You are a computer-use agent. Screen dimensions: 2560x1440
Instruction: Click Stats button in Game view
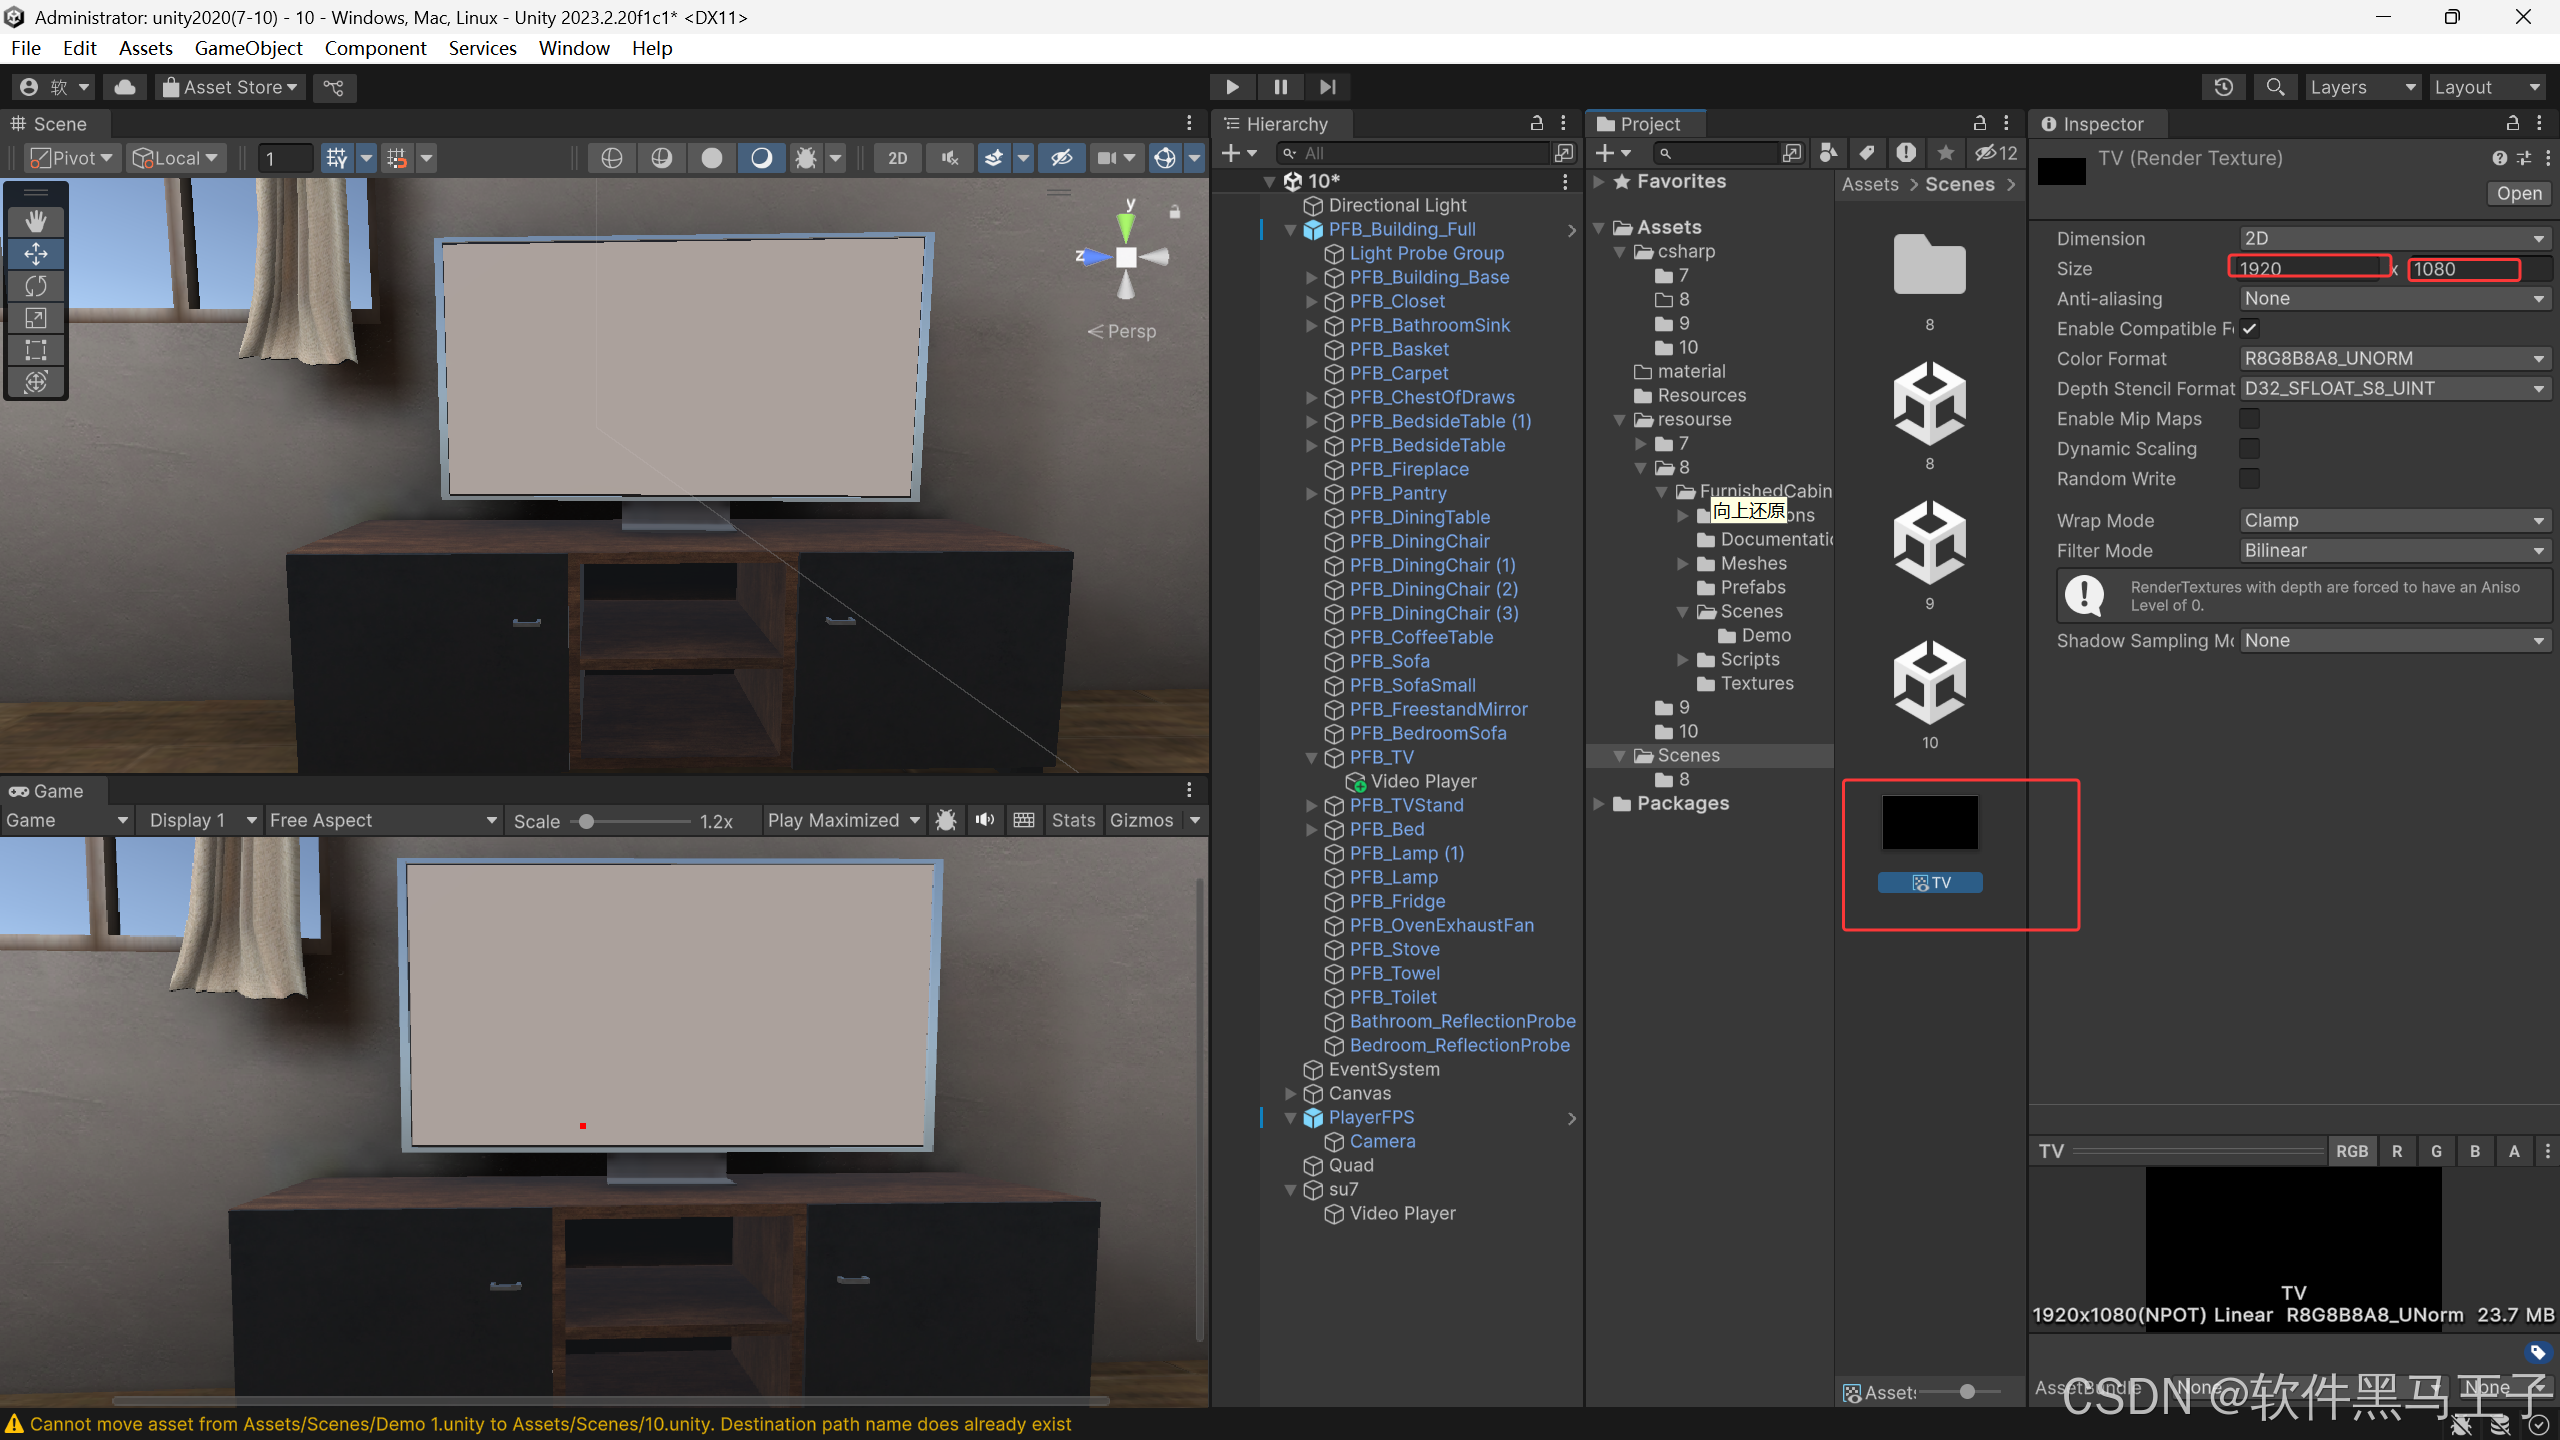tap(1073, 820)
